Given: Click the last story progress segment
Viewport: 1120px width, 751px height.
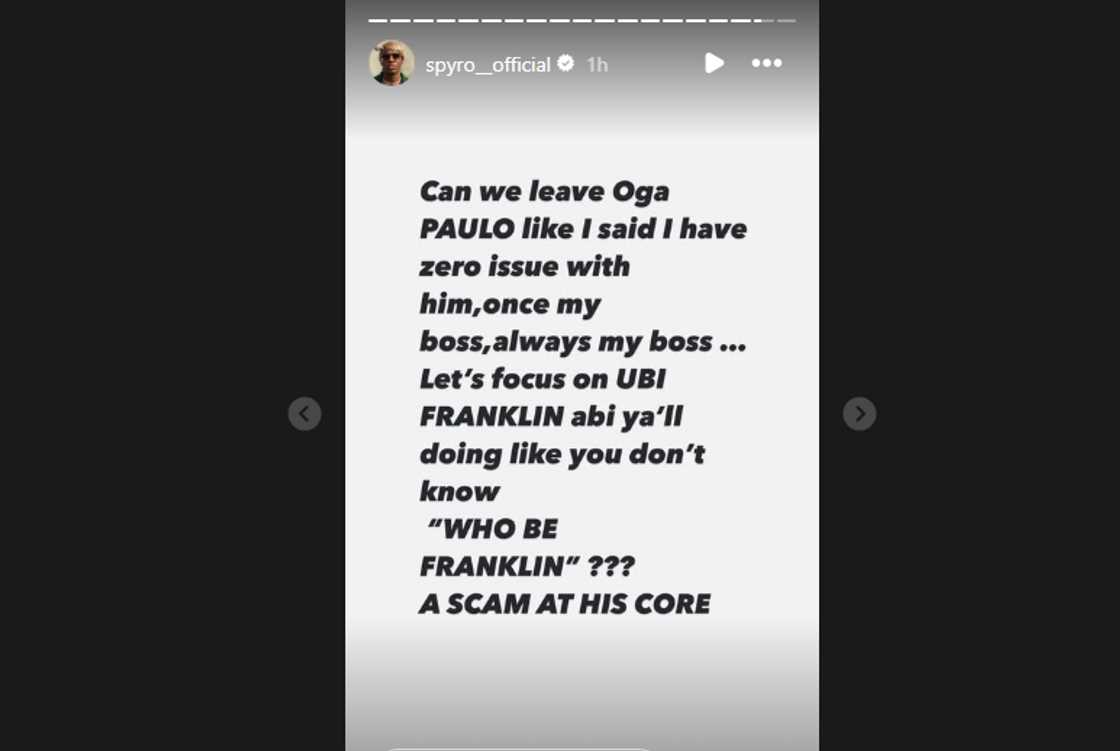Looking at the screenshot, I should [786, 21].
